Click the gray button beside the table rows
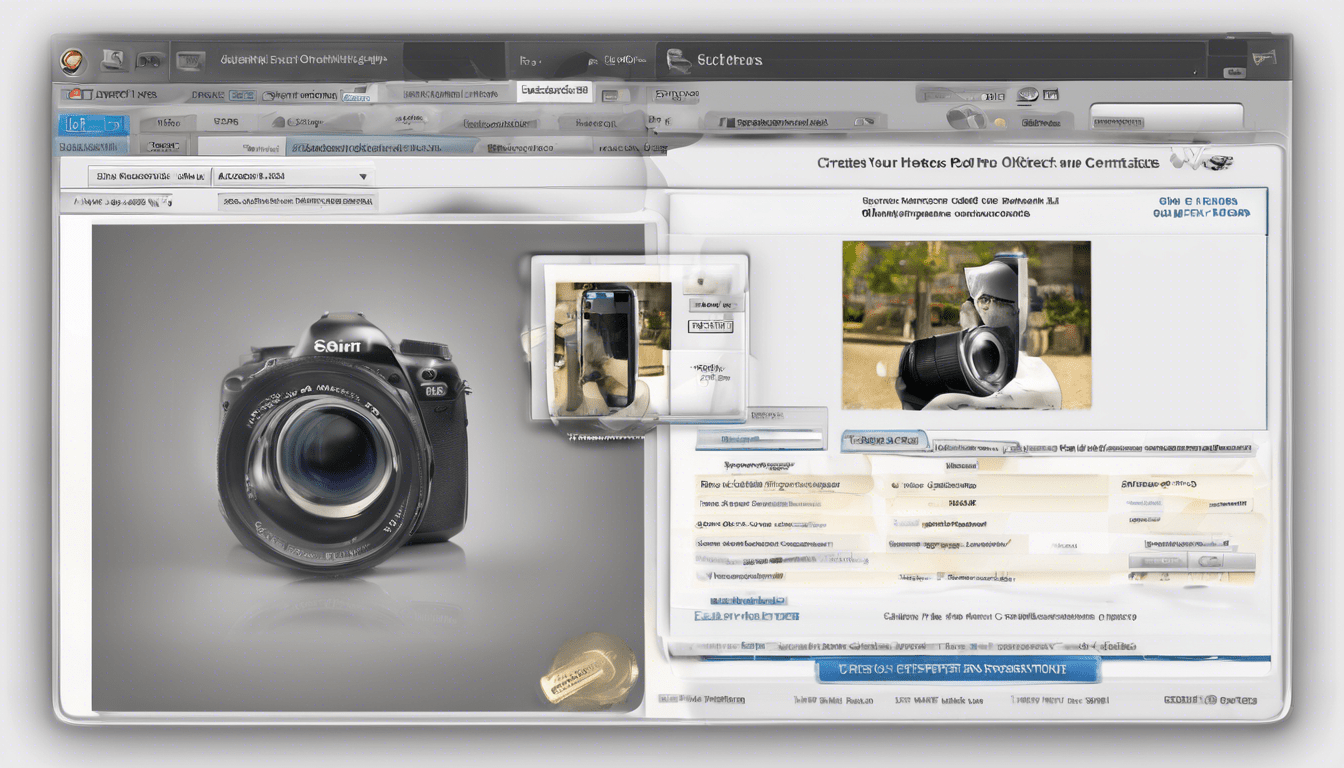The width and height of the screenshot is (1344, 768). pyautogui.click(x=1191, y=562)
